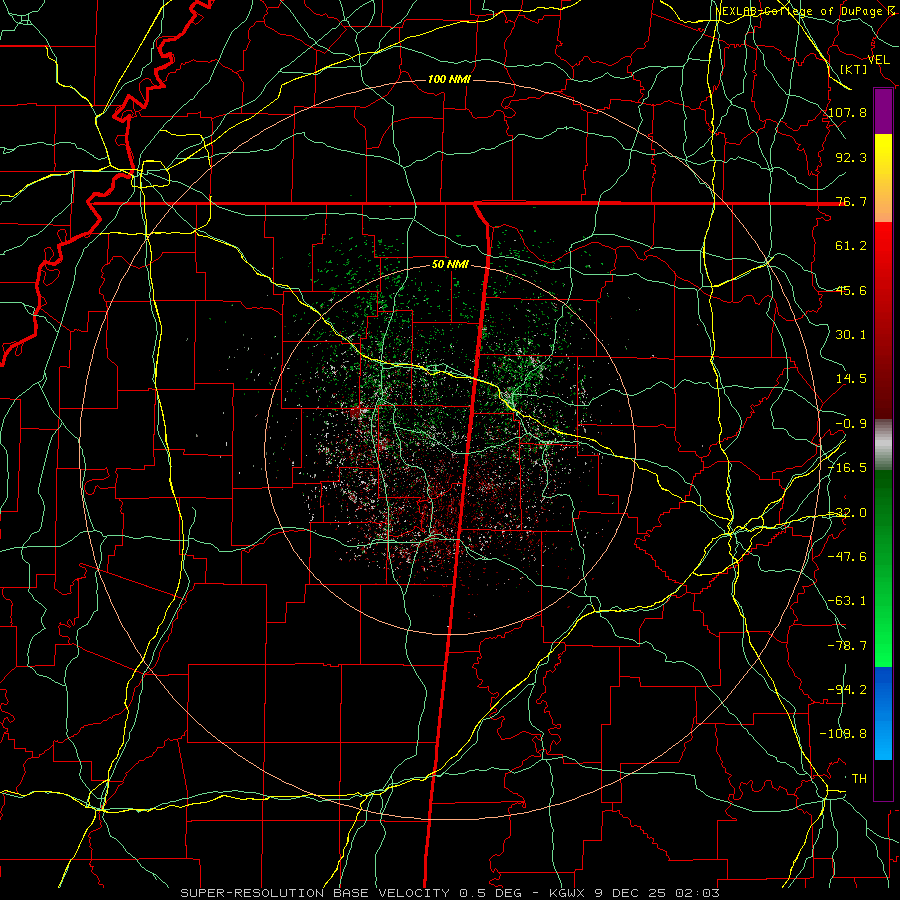900x900 pixels.
Task: Click the 92.3 scale value
Action: (851, 157)
